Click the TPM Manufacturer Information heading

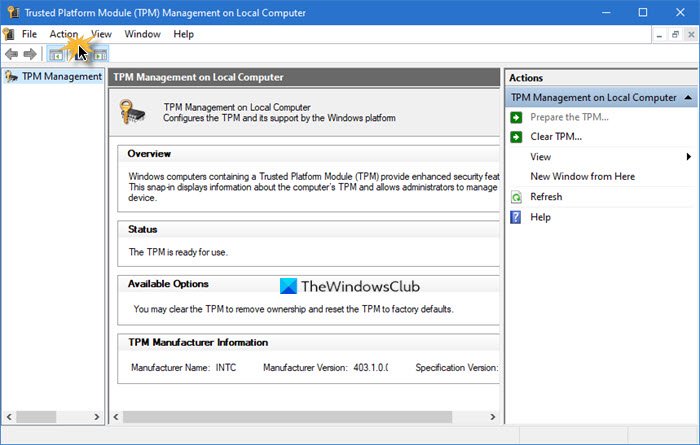[x=198, y=343]
